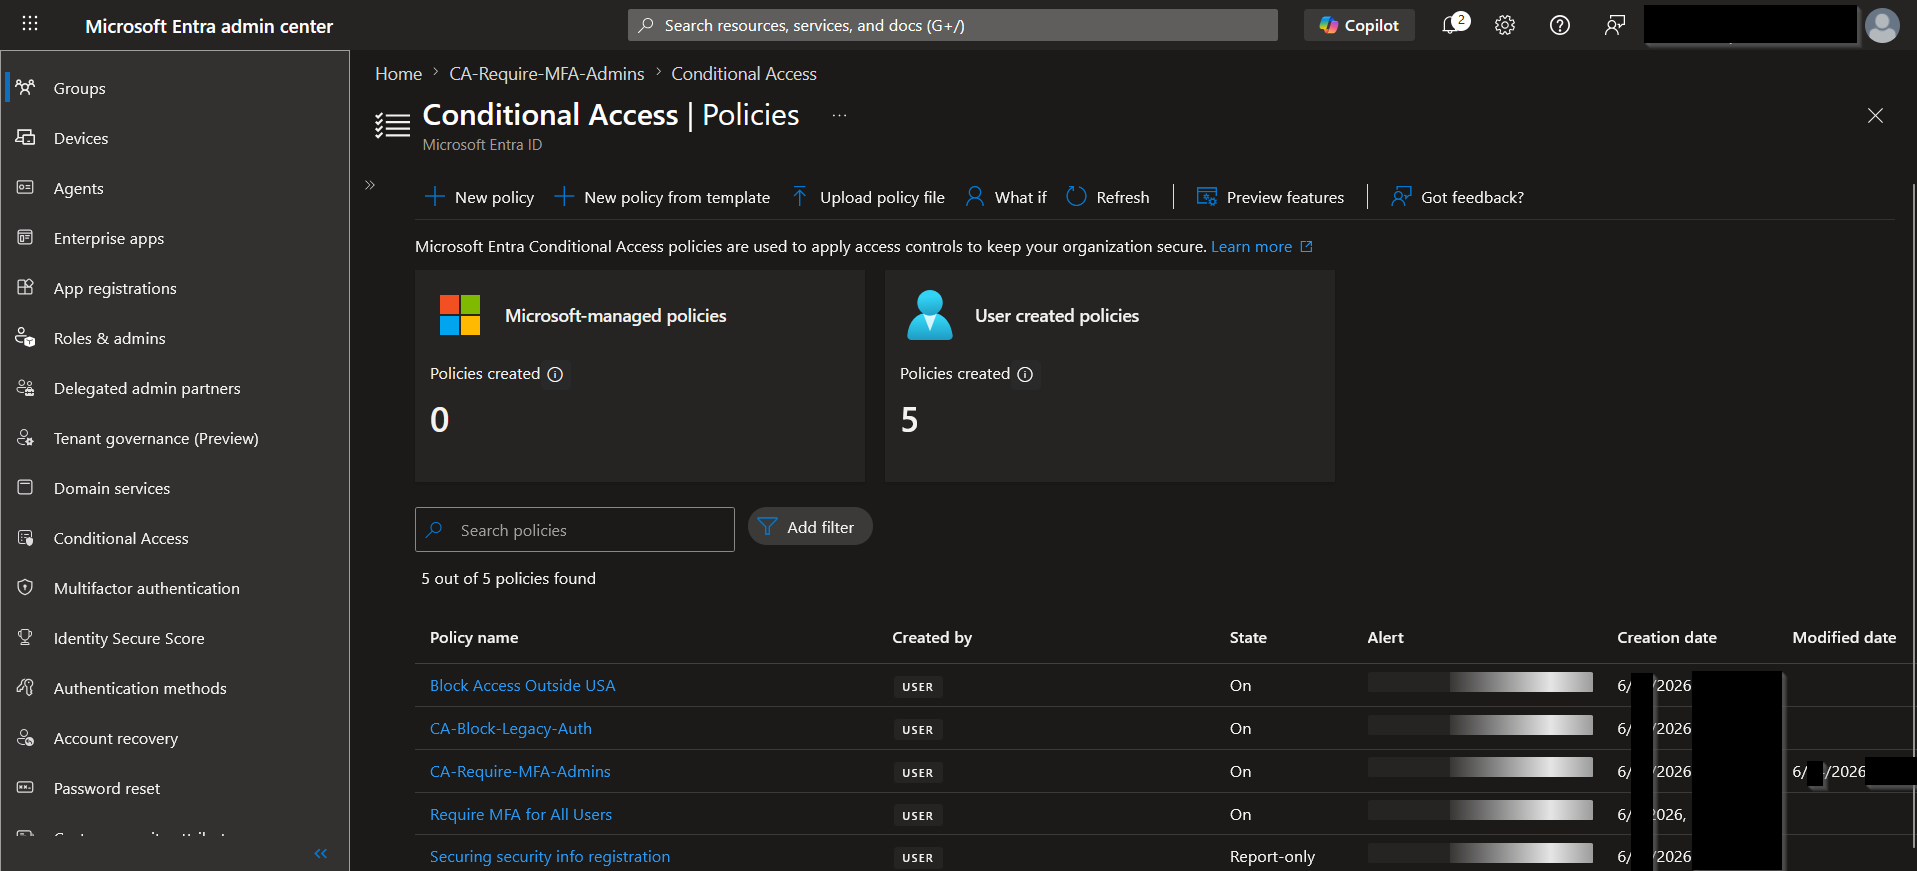The width and height of the screenshot is (1917, 871).
Task: Open Securing security info registration policy
Action: 550,857
